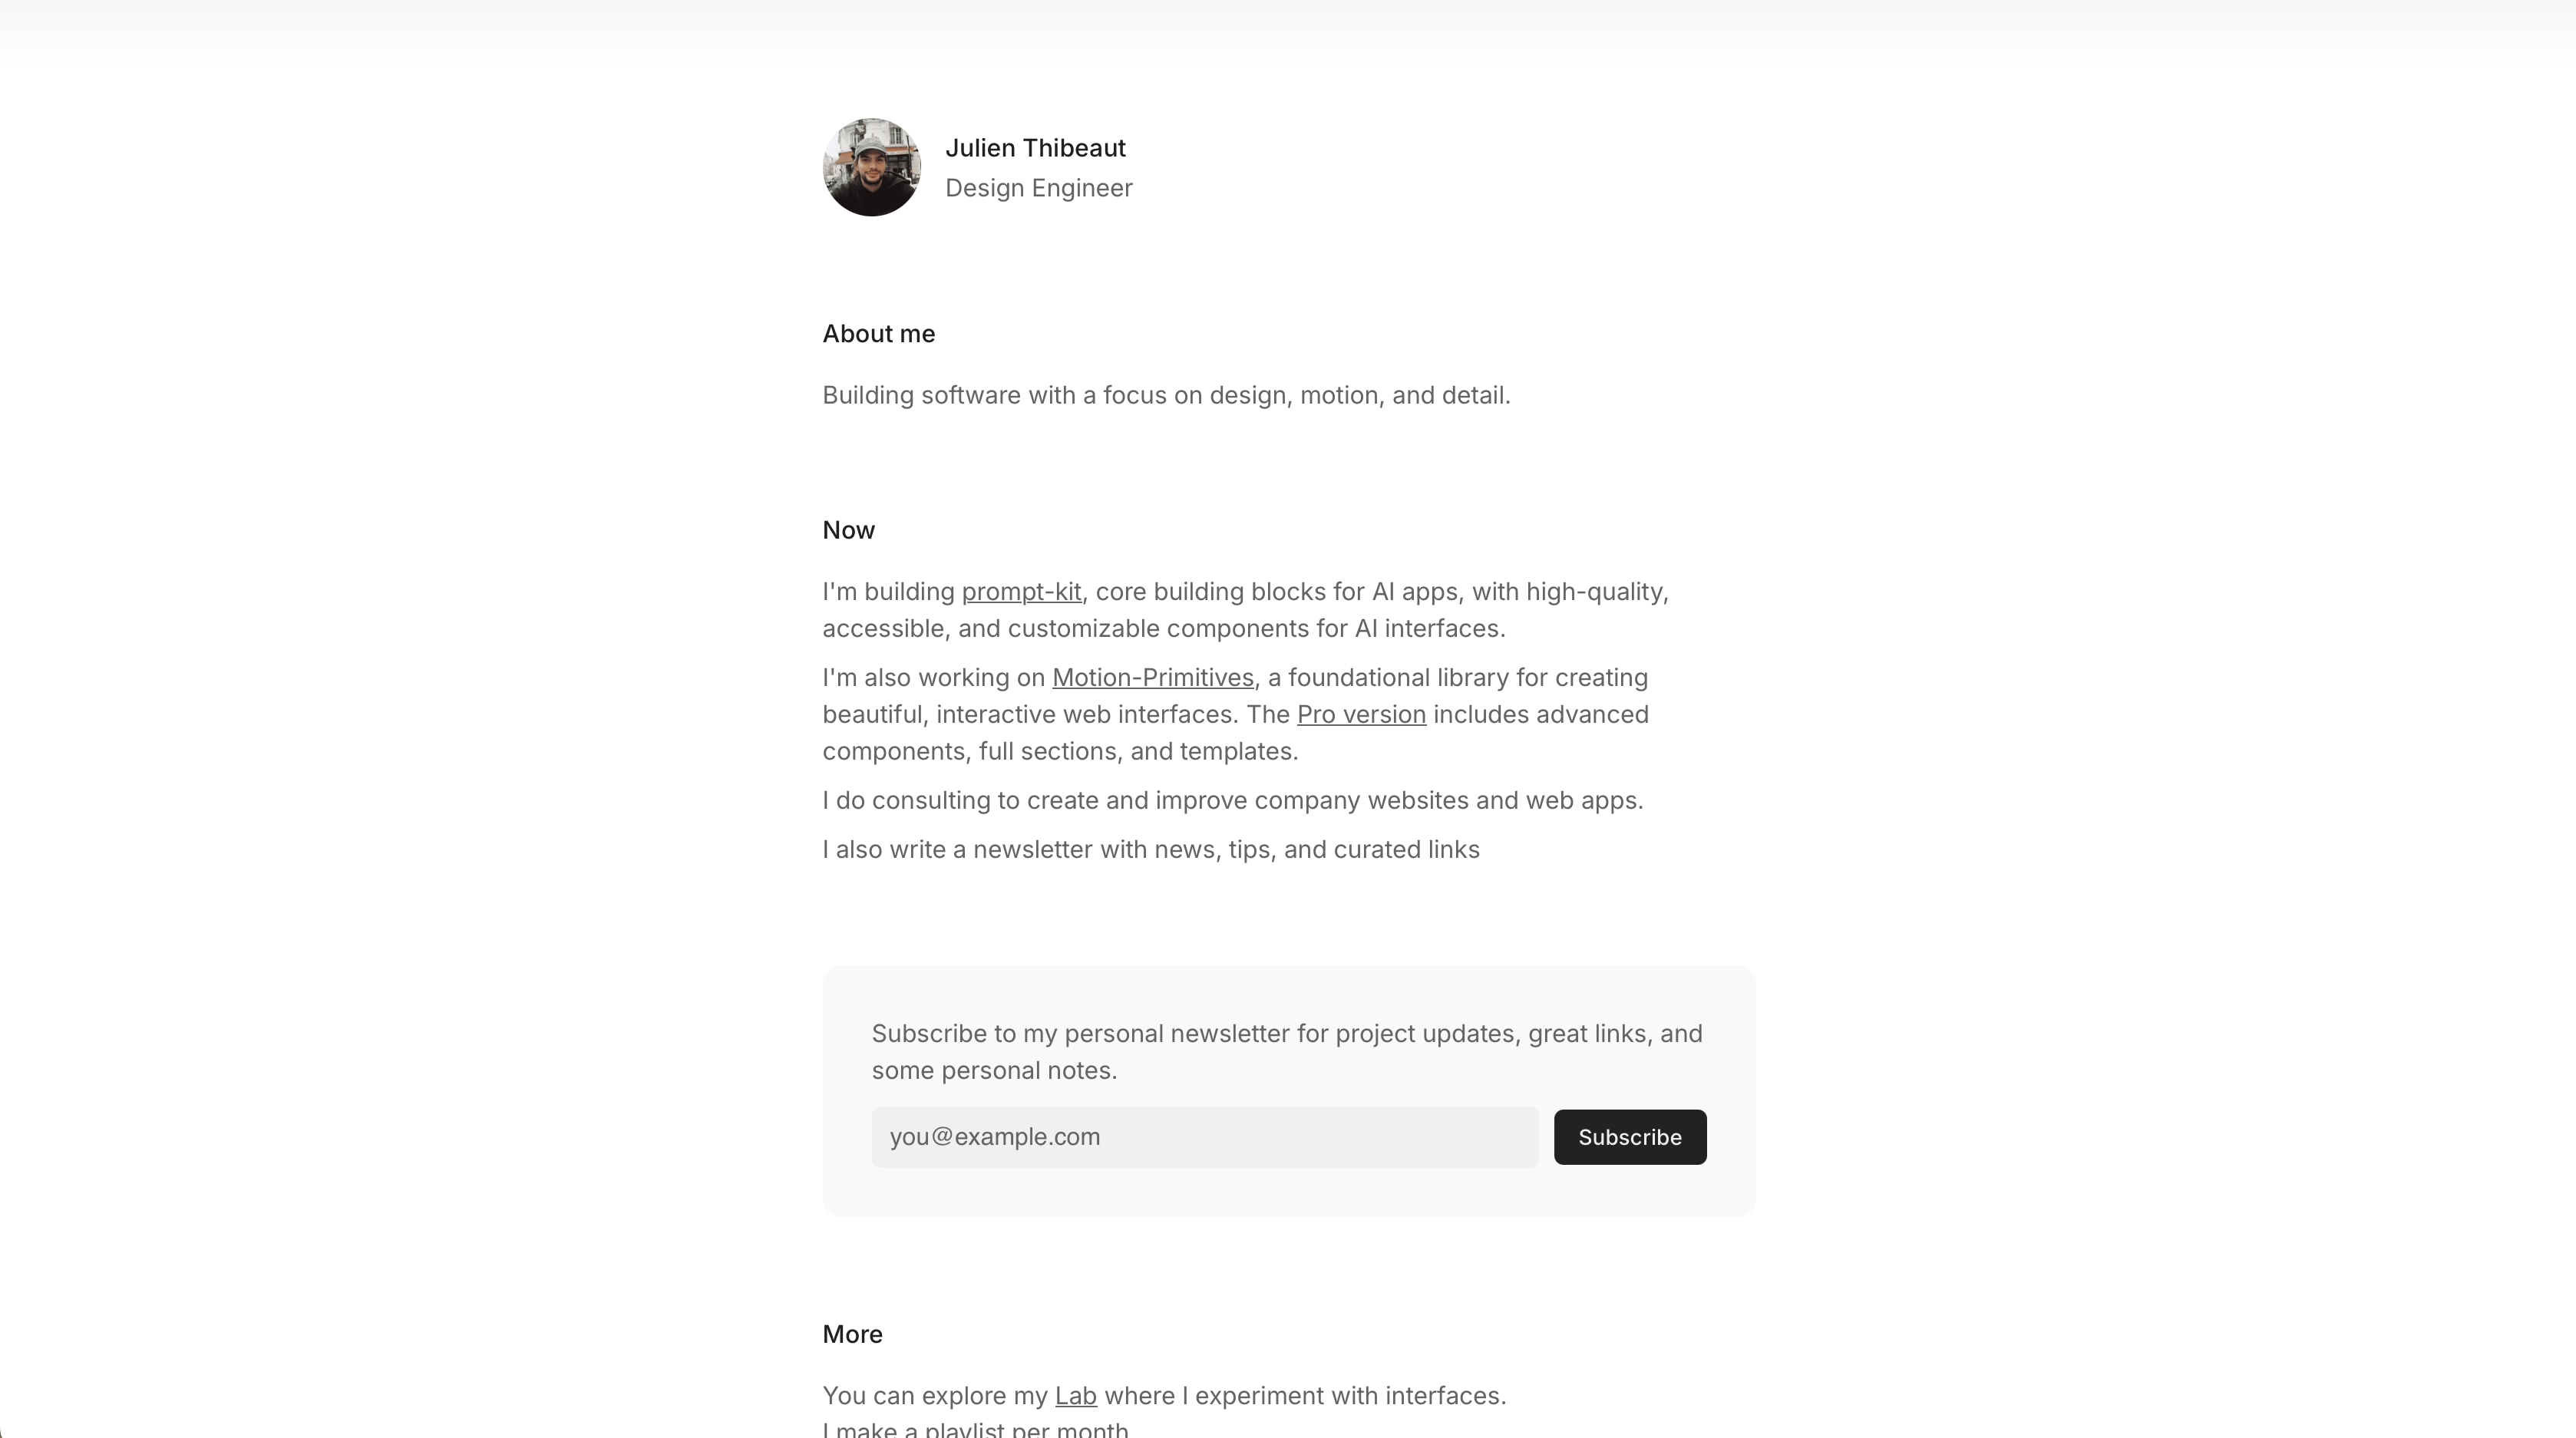Open the Motion-Primitives link

click(1152, 678)
